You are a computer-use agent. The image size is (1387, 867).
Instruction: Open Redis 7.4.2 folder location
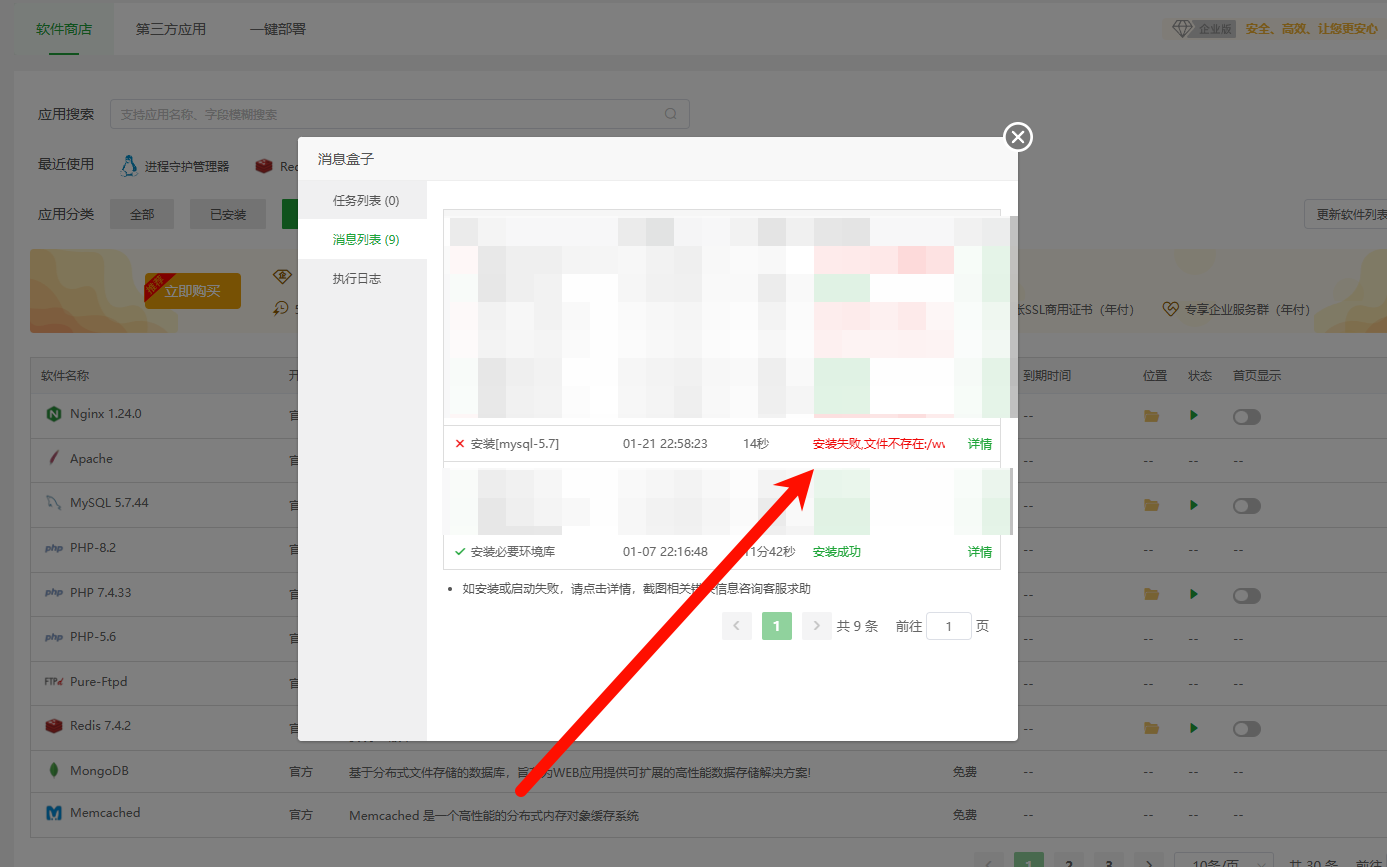(x=1151, y=728)
